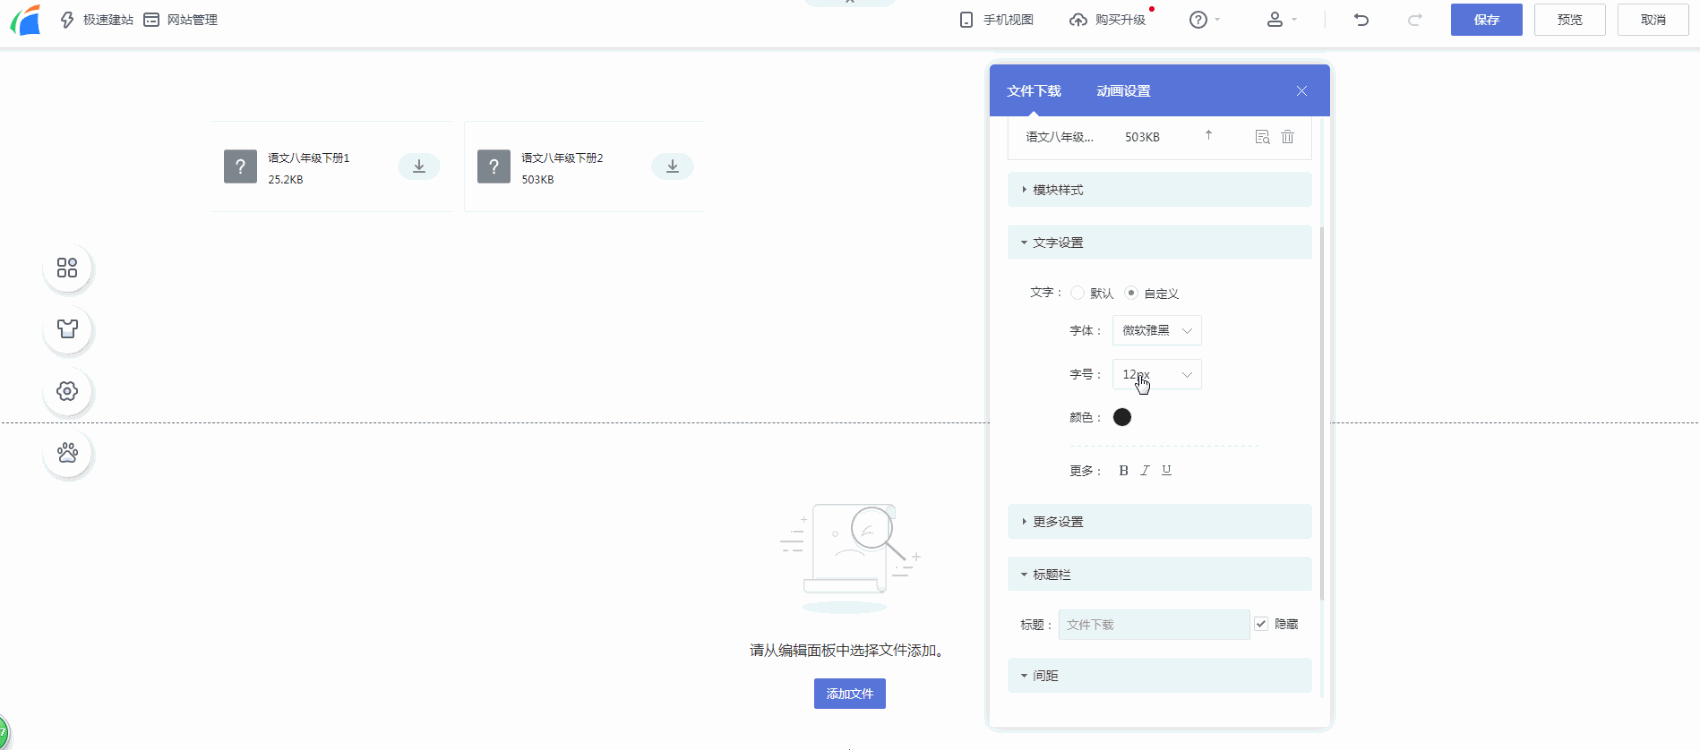Image resolution: width=1700 pixels, height=750 pixels.
Task: Toggle italic text formatting
Action: click(x=1145, y=470)
